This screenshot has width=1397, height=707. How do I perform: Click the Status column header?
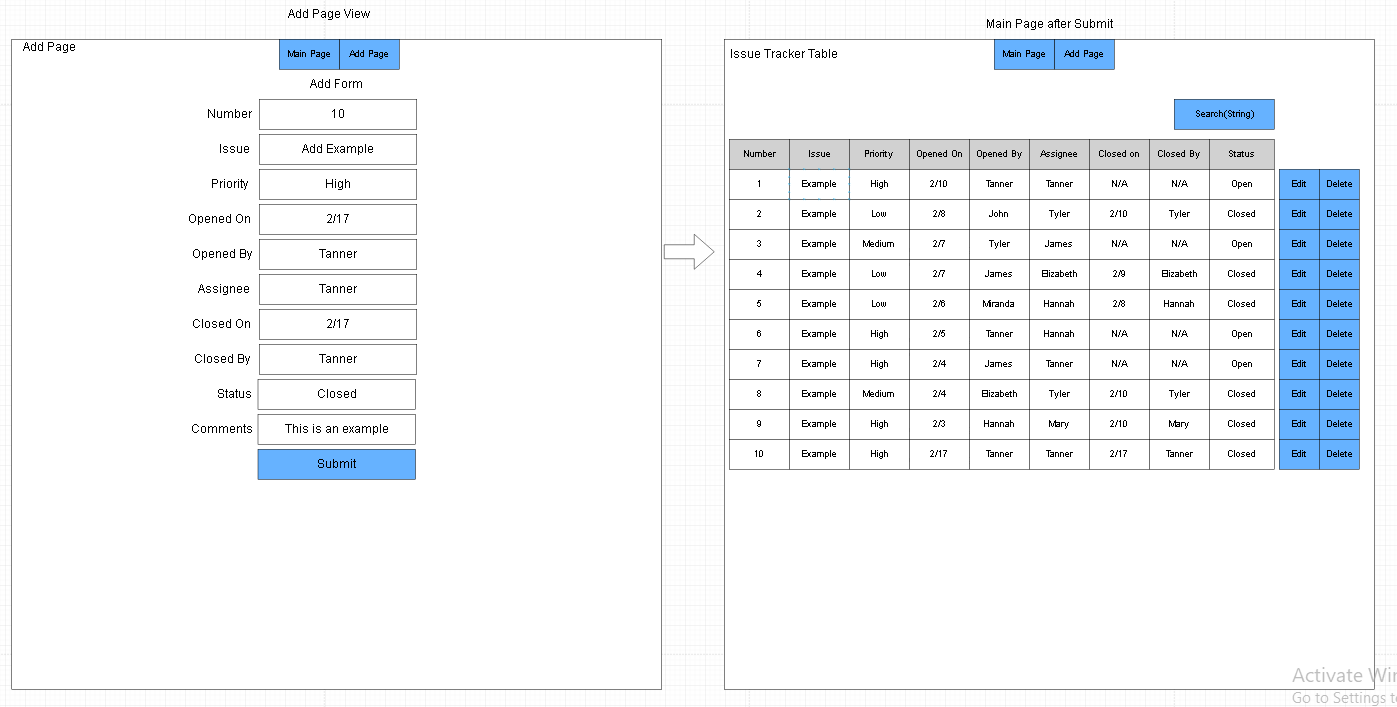[x=1242, y=154]
